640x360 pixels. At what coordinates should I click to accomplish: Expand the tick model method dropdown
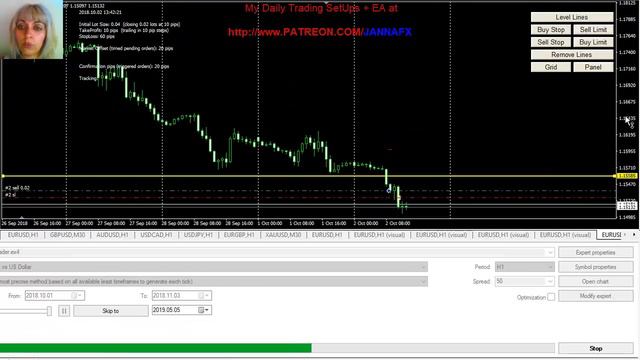click(423, 282)
